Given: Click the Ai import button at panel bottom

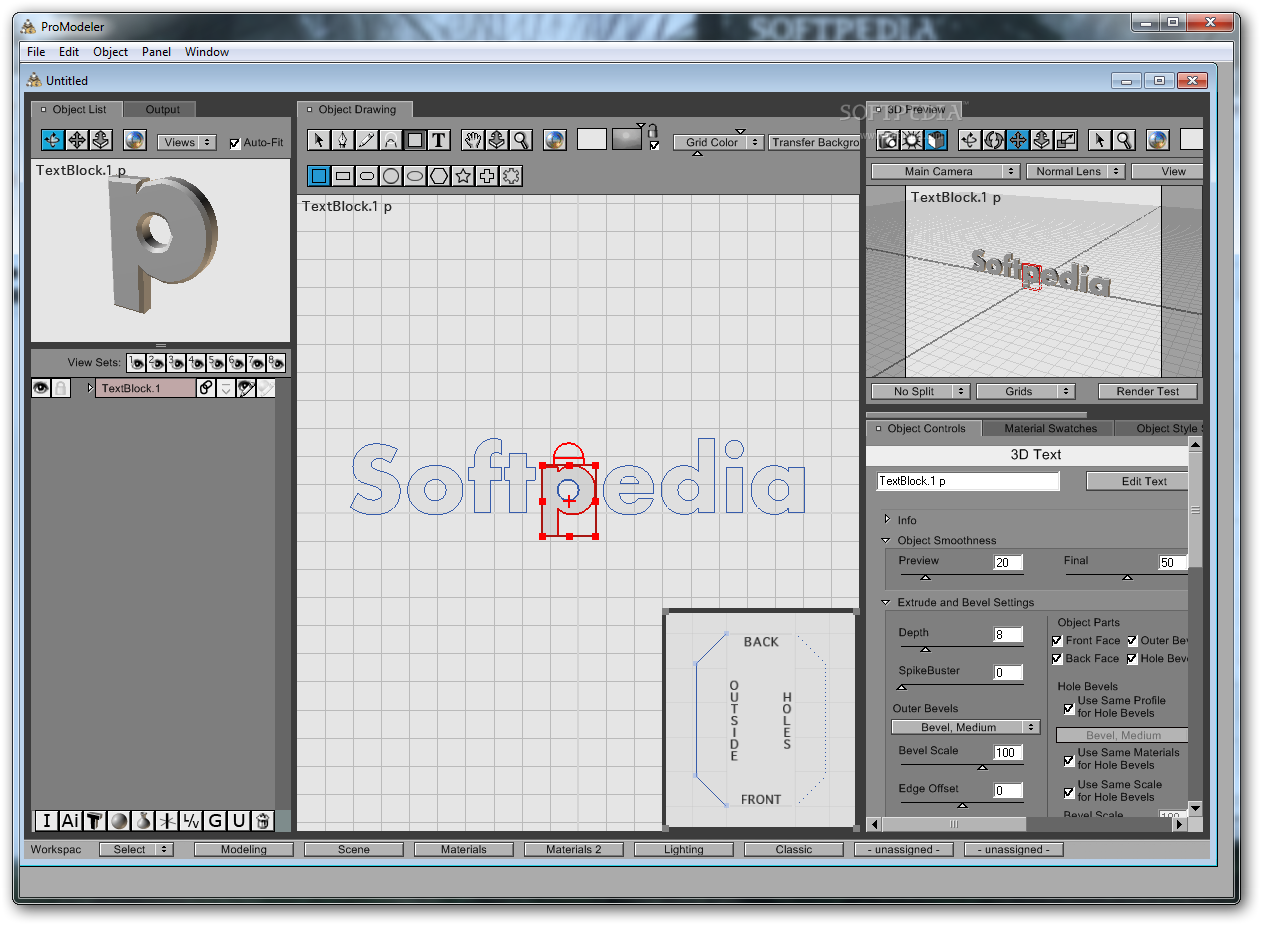Looking at the screenshot, I should point(70,820).
